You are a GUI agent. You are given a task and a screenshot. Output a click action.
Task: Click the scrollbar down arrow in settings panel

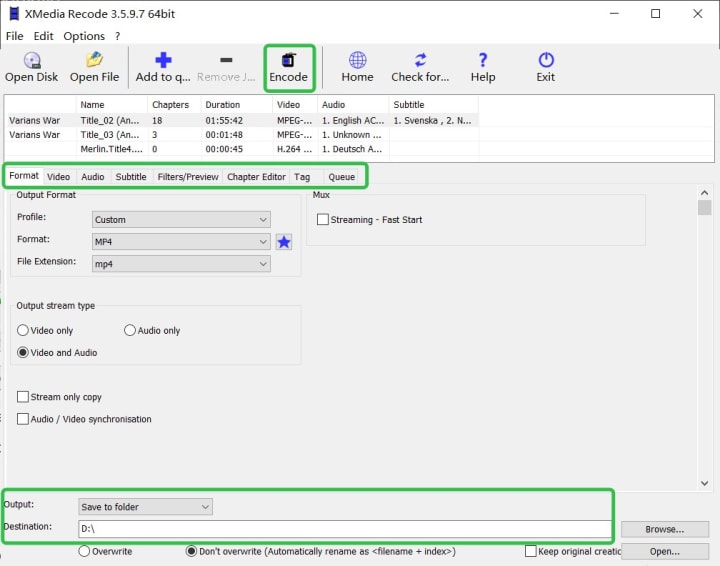(x=704, y=483)
